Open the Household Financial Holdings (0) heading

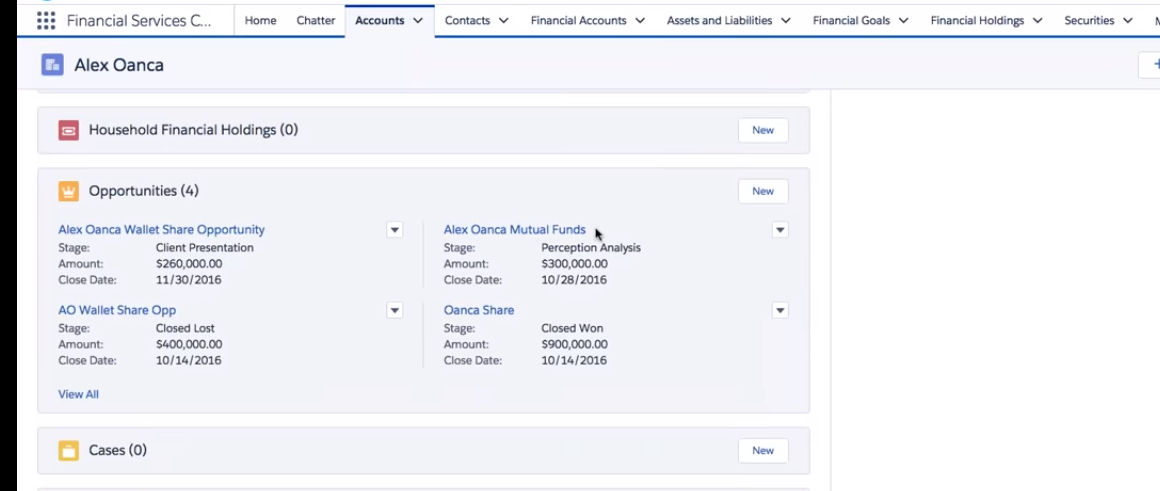click(x=193, y=130)
